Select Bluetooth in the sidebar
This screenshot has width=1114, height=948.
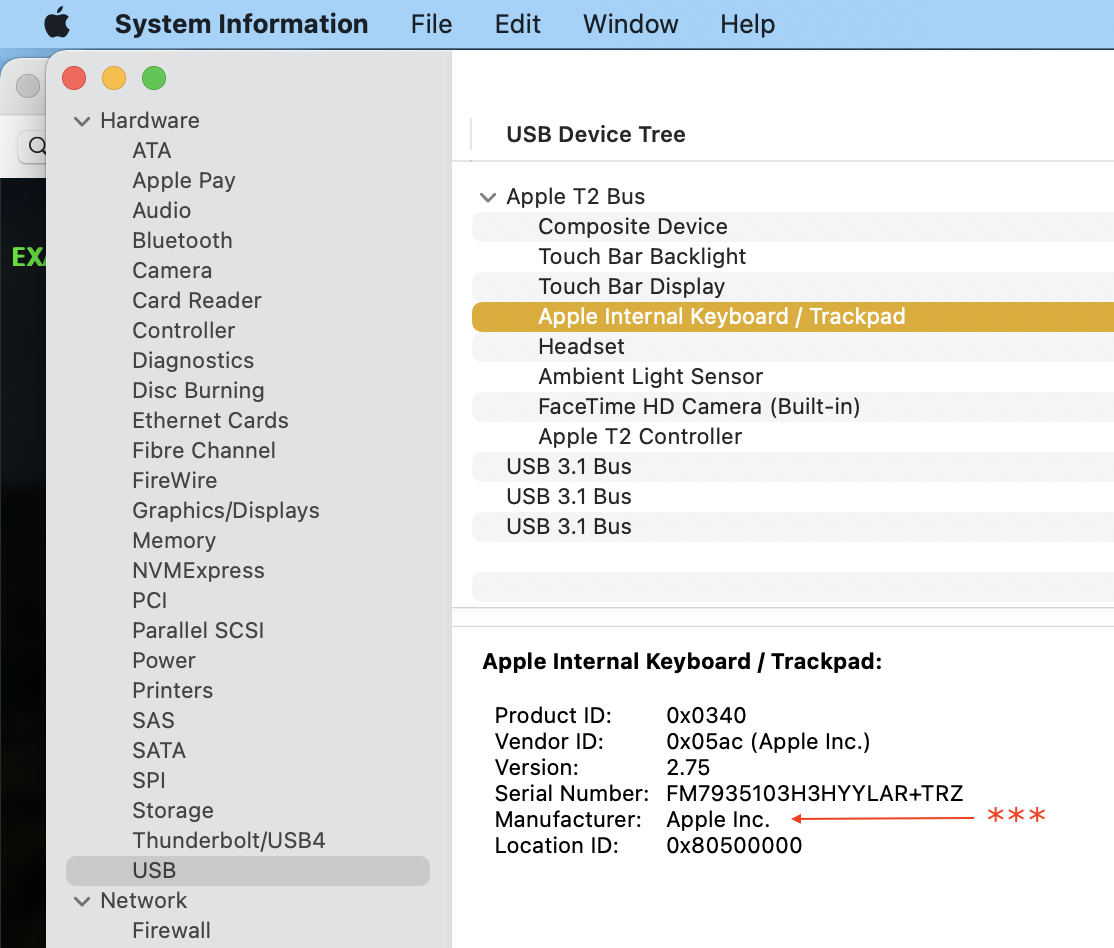182,240
